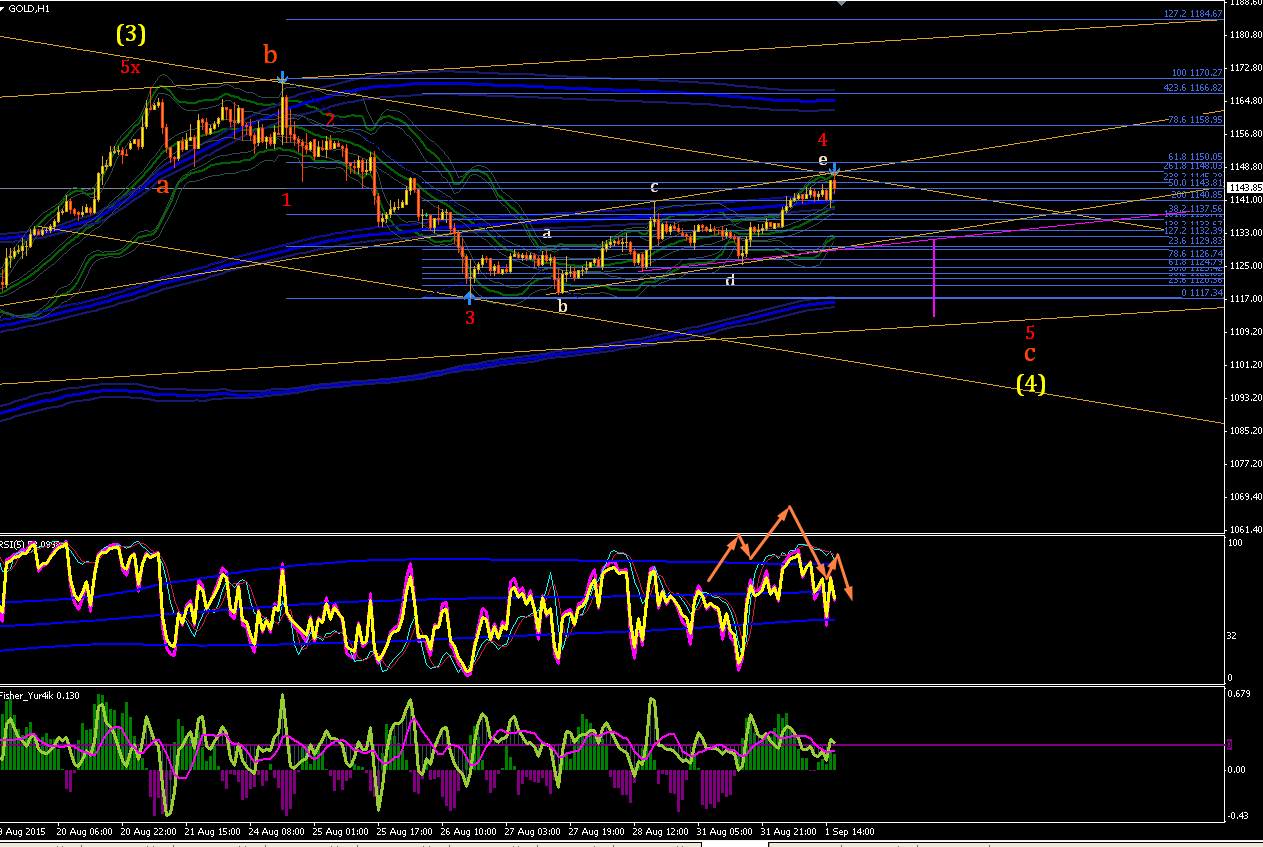Select the red wave label 5

(1030, 333)
